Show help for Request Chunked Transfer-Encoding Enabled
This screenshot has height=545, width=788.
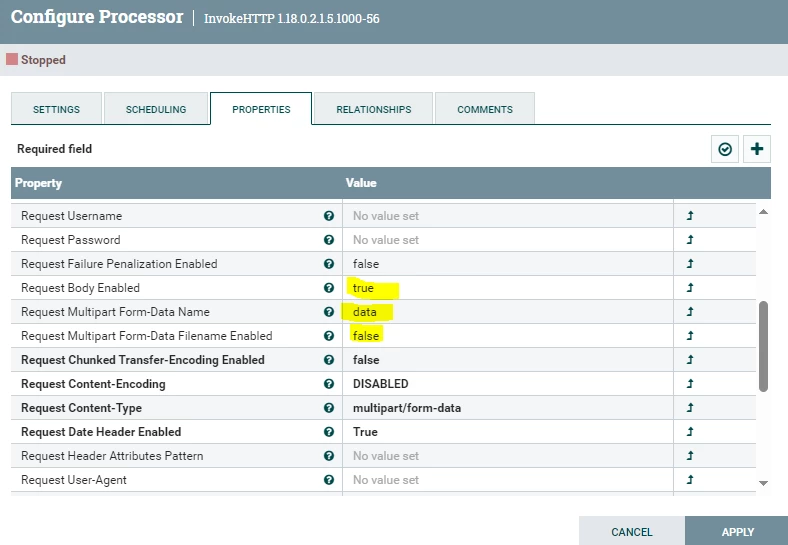point(329,360)
